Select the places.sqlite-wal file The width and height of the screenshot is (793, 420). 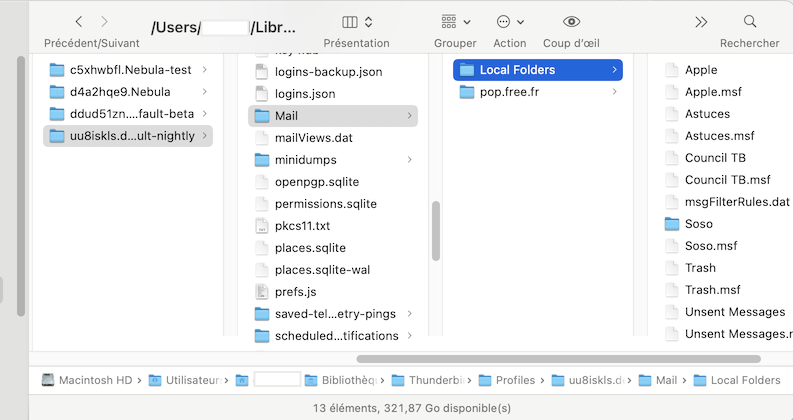coord(333,270)
